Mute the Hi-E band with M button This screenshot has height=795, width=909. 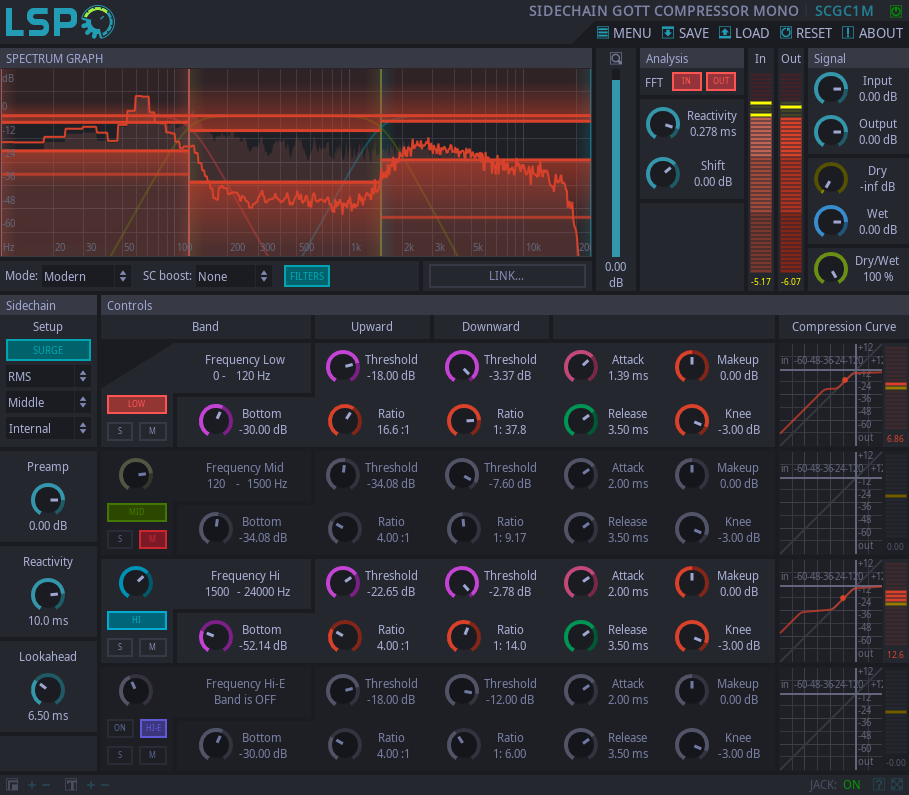tap(152, 754)
